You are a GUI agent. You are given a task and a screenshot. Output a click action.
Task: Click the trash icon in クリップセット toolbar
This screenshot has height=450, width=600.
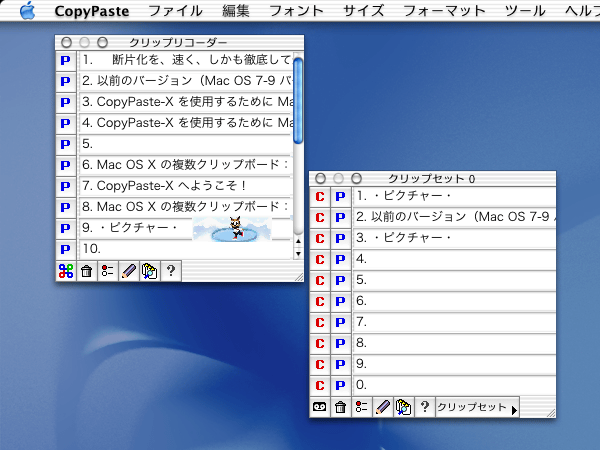tap(341, 407)
